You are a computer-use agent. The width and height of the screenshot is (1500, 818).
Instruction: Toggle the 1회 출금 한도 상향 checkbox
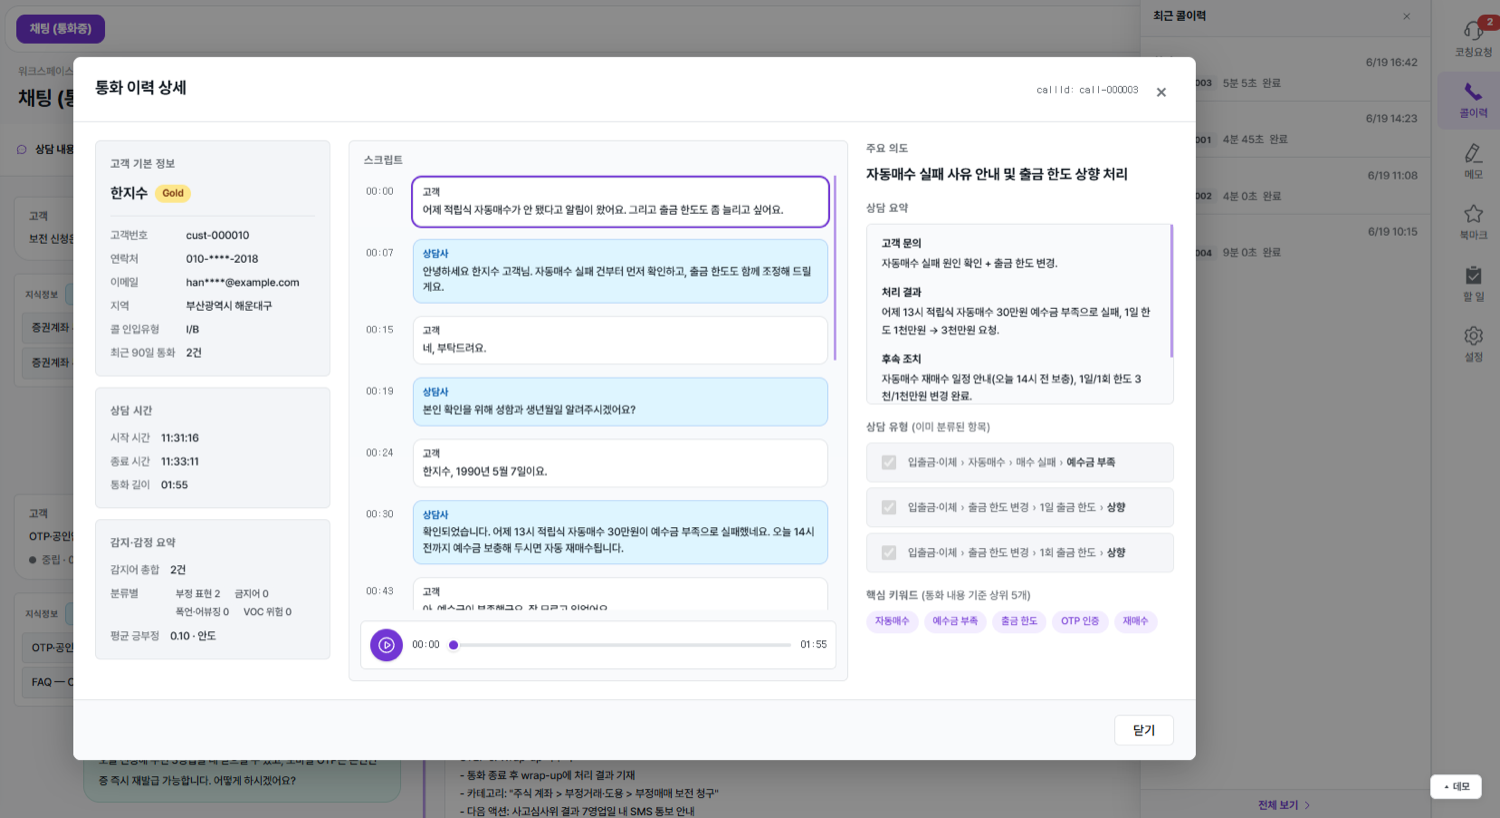889,552
